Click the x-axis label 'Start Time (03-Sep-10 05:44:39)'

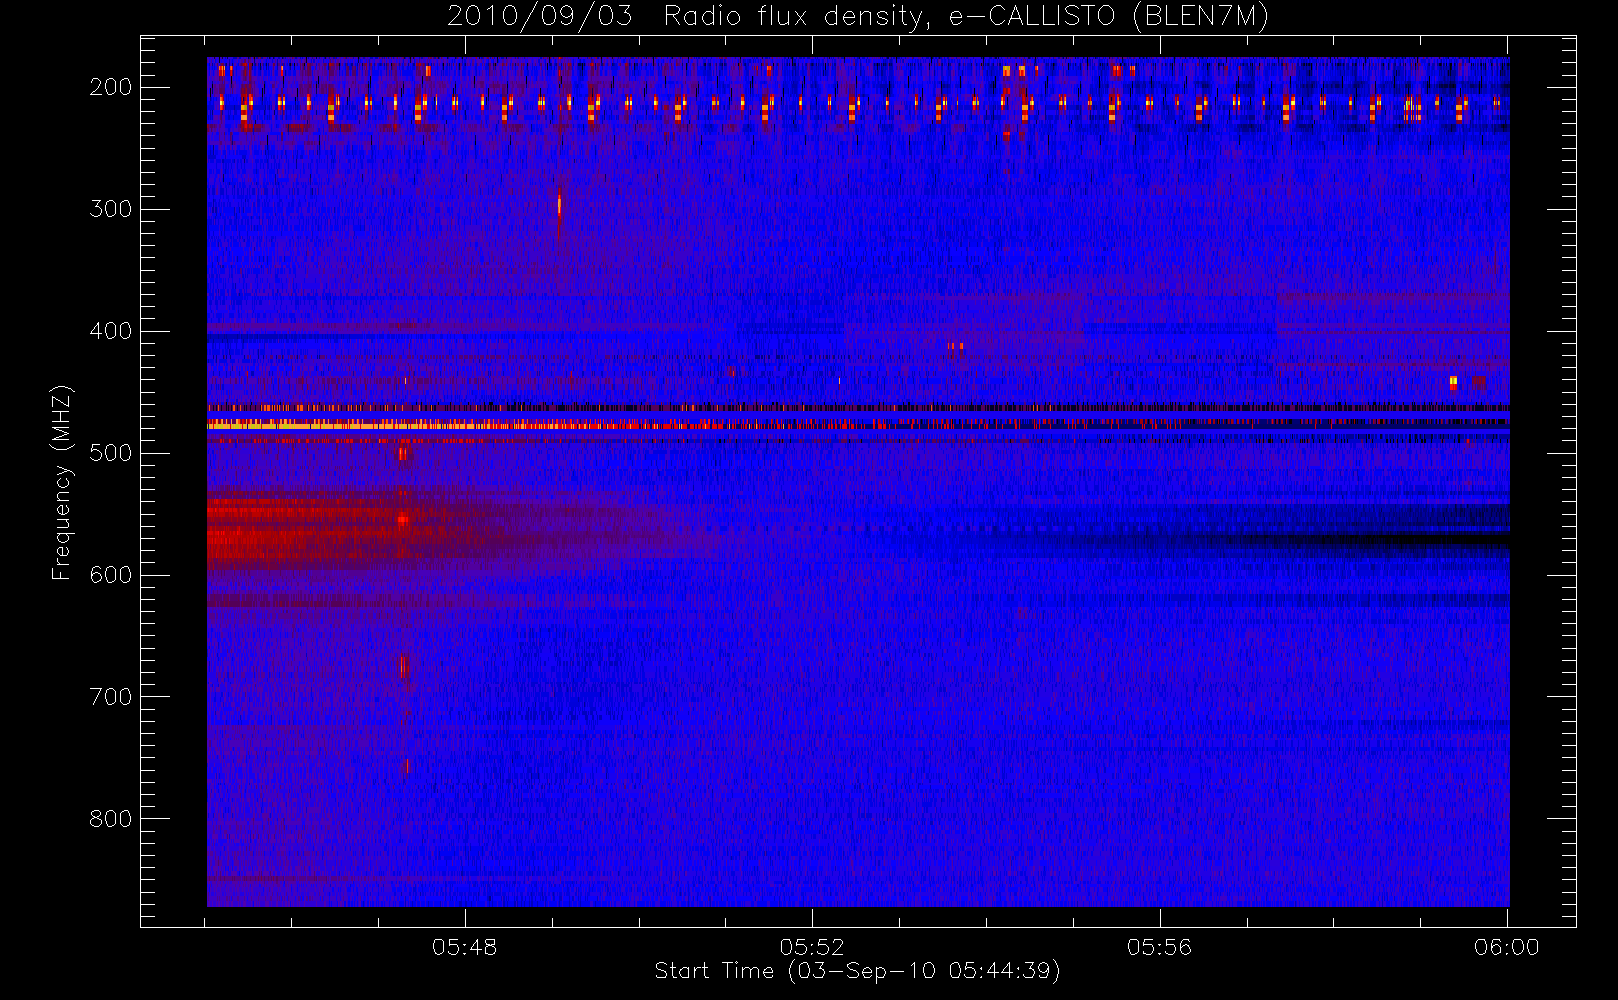click(857, 971)
